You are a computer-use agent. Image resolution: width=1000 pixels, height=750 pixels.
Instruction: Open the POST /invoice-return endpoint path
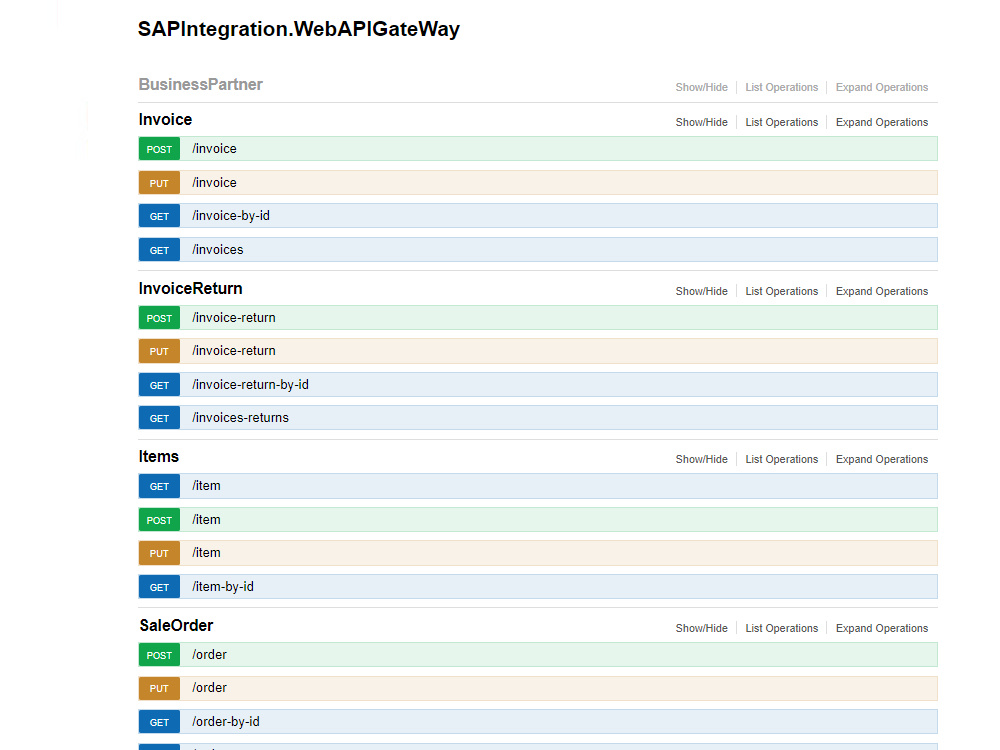pos(233,318)
